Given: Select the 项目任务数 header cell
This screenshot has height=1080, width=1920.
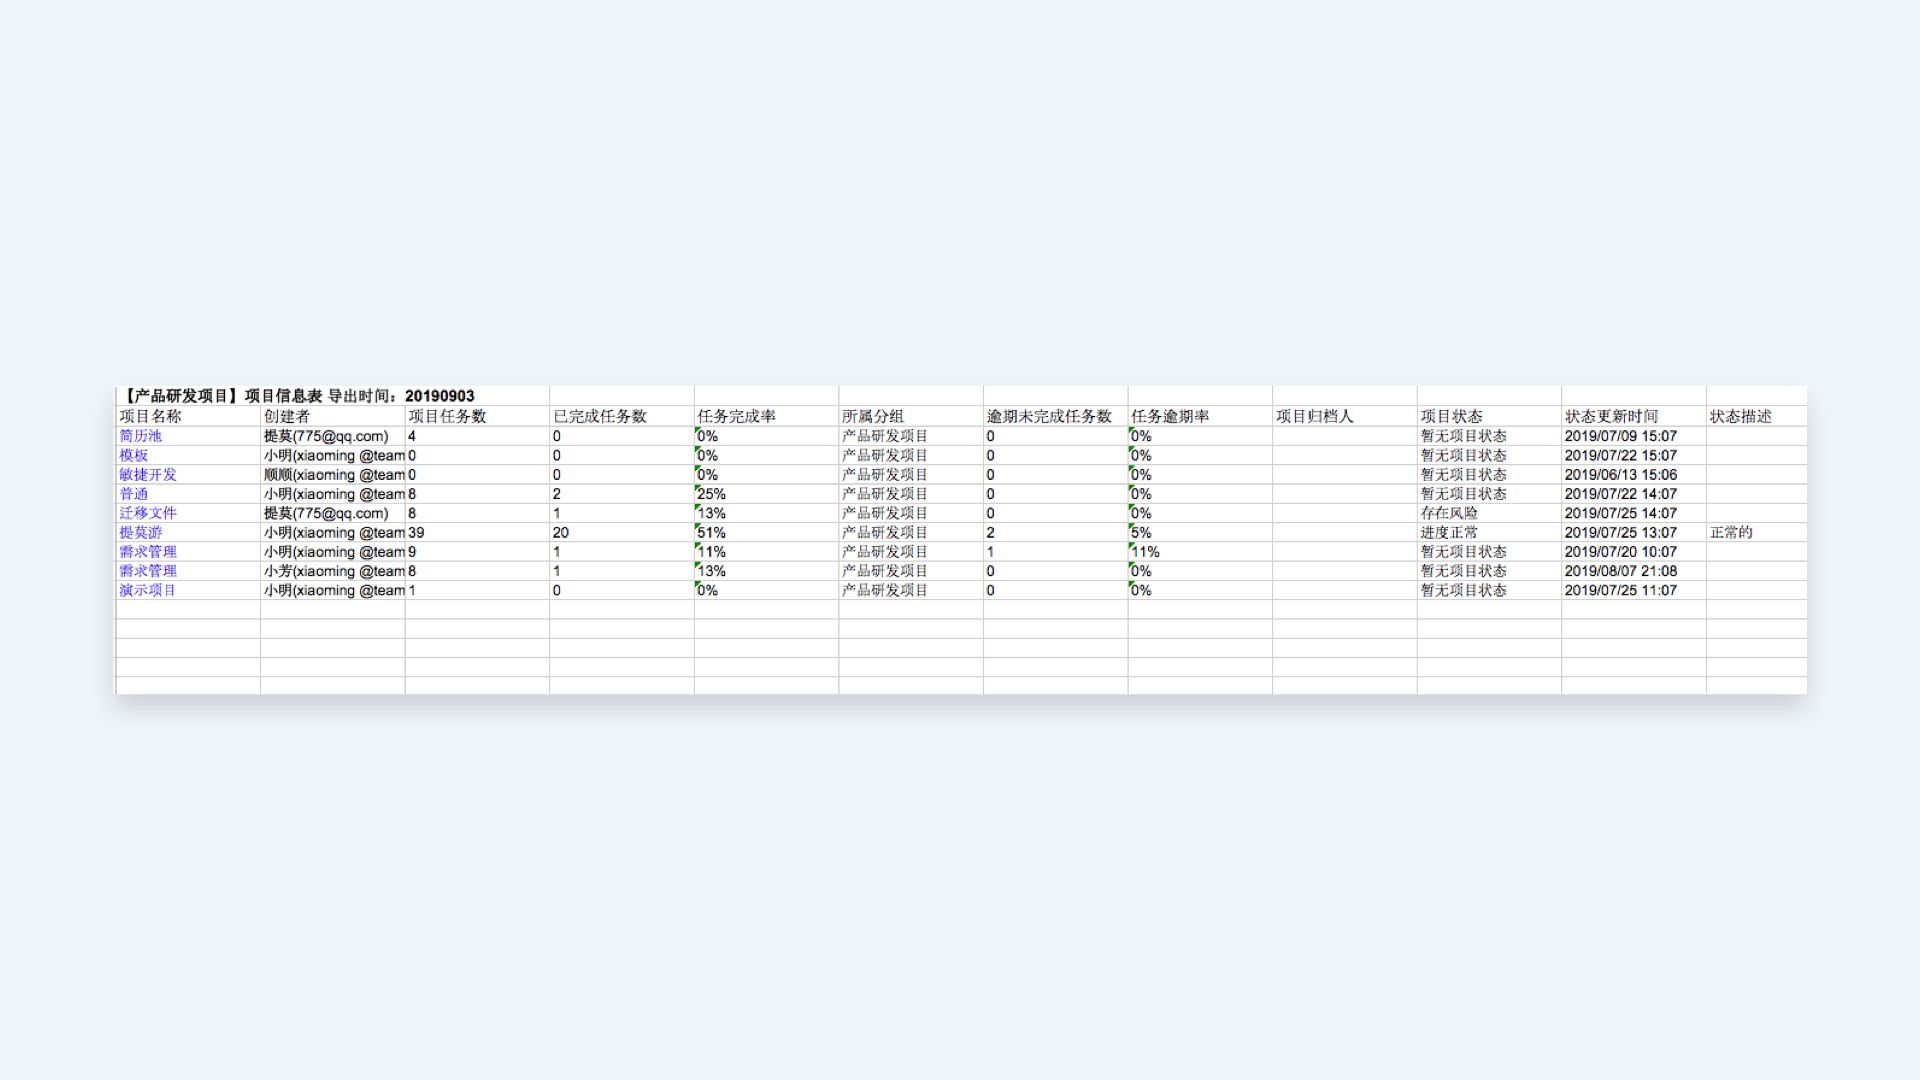Looking at the screenshot, I should click(x=477, y=416).
